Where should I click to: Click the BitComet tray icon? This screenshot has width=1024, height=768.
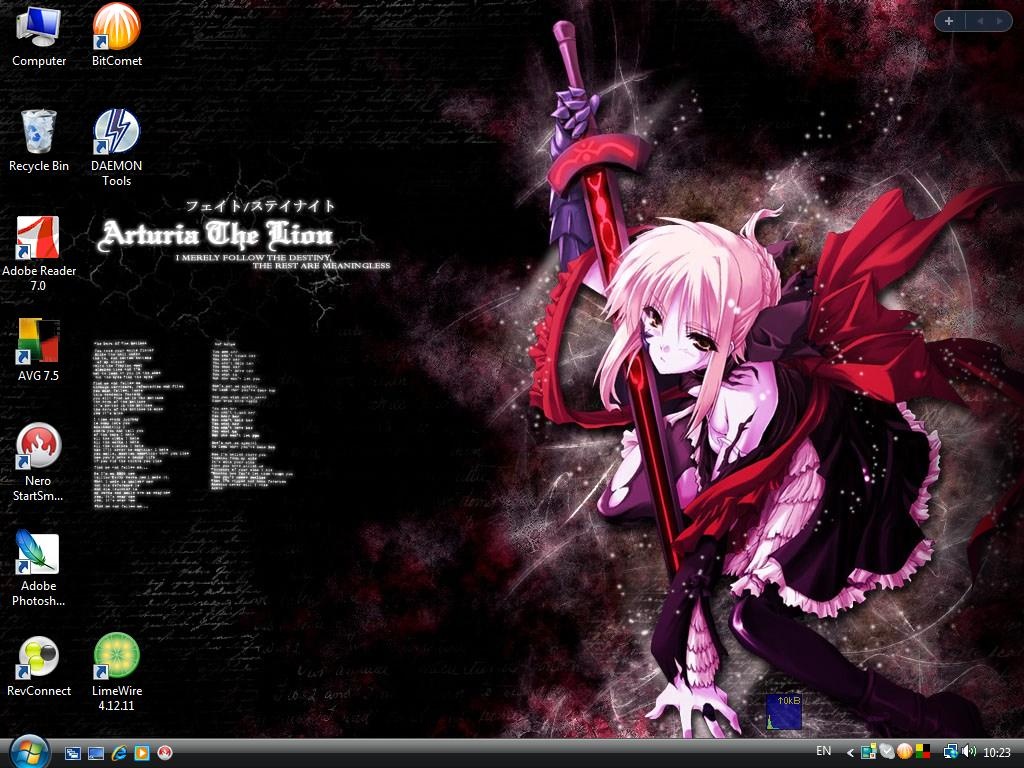point(904,752)
